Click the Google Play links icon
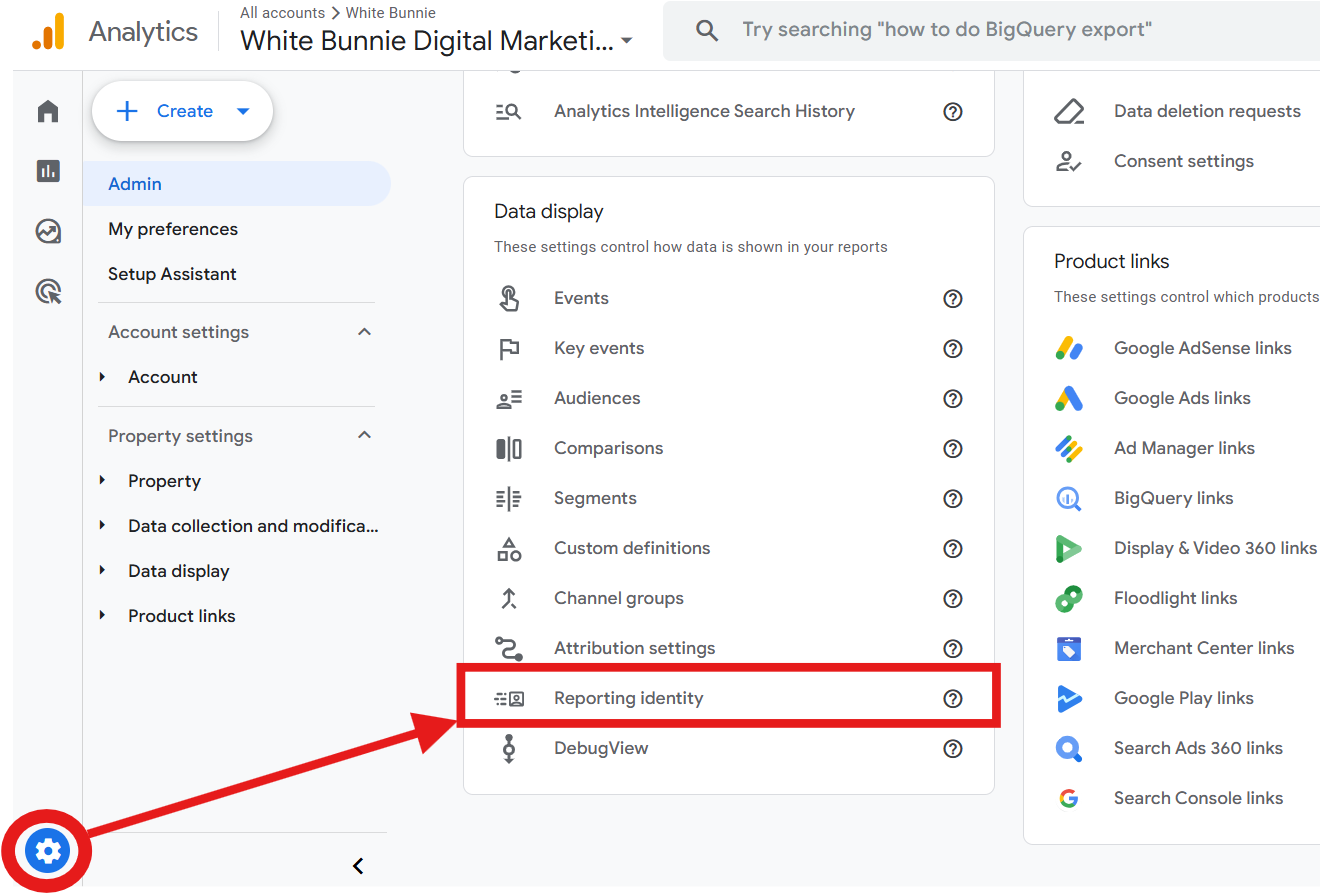 tap(1069, 698)
